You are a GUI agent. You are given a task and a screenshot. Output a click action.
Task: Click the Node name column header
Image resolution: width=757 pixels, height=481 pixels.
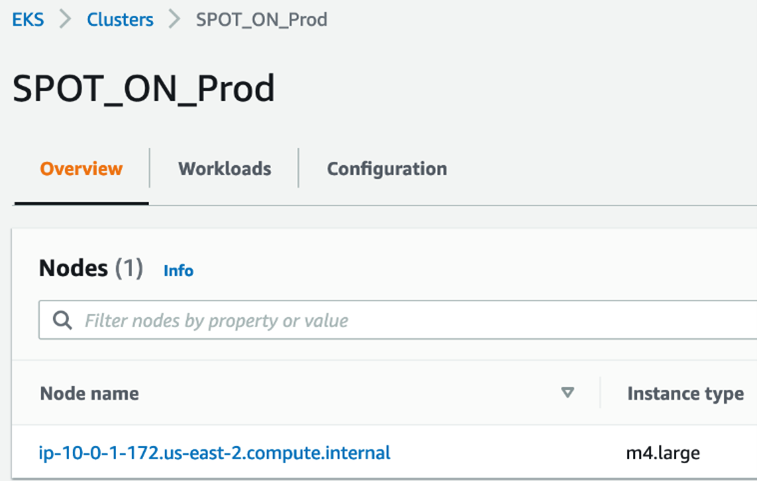tap(89, 393)
